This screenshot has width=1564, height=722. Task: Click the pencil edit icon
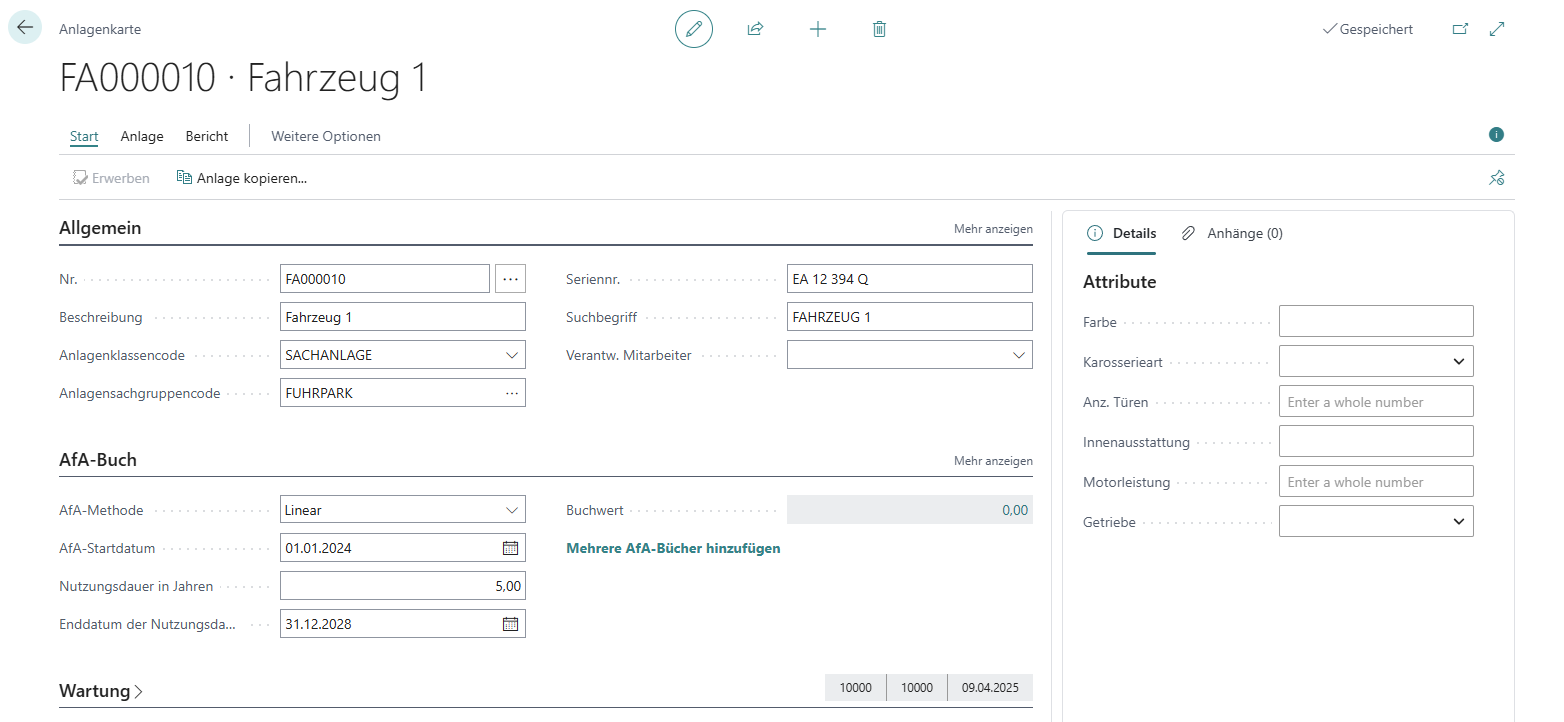pyautogui.click(x=694, y=29)
